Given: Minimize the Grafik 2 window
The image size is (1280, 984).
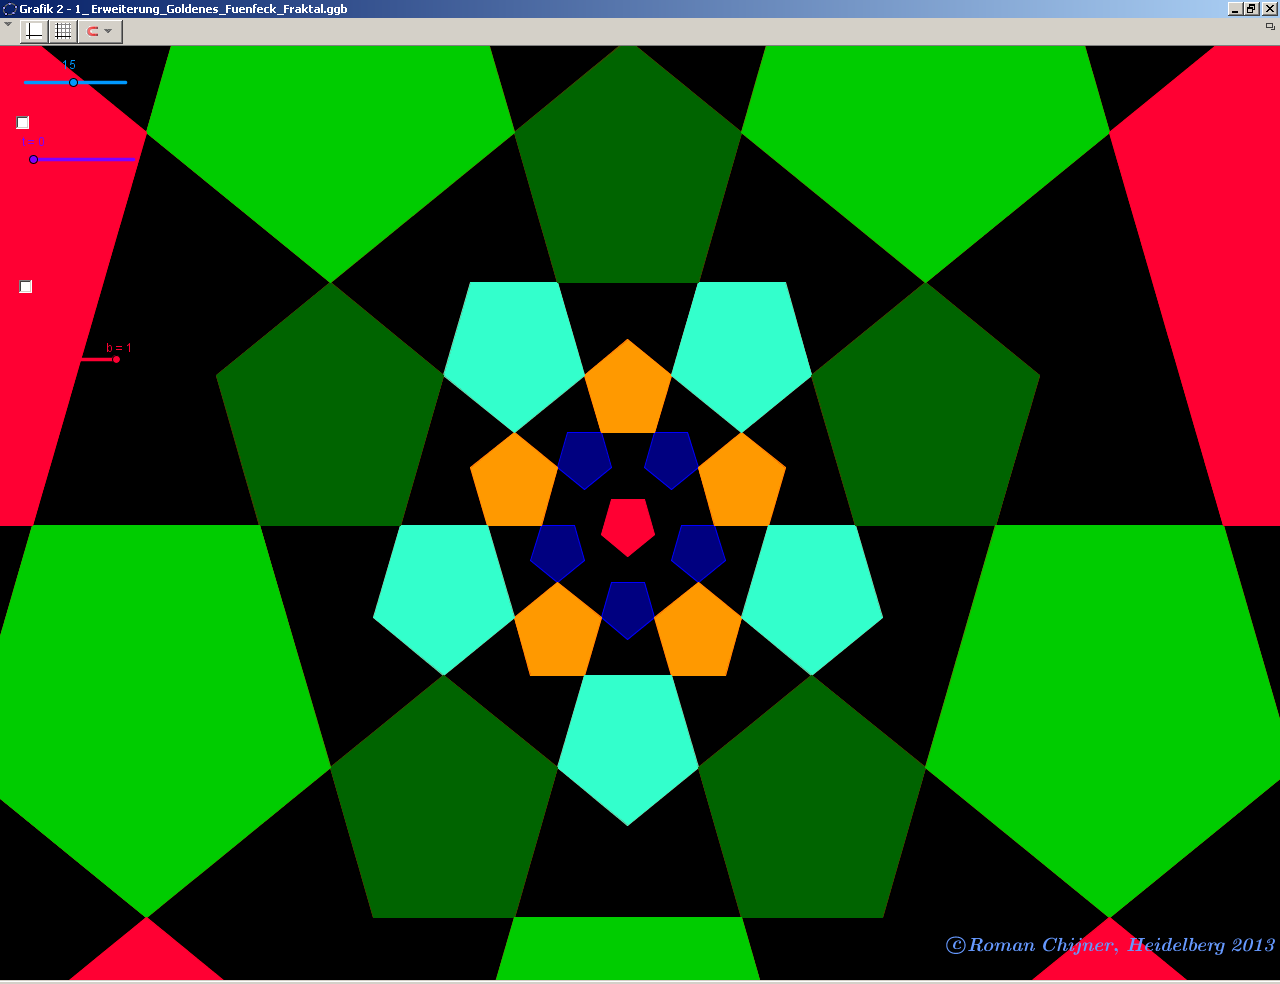Looking at the screenshot, I should (1236, 9).
